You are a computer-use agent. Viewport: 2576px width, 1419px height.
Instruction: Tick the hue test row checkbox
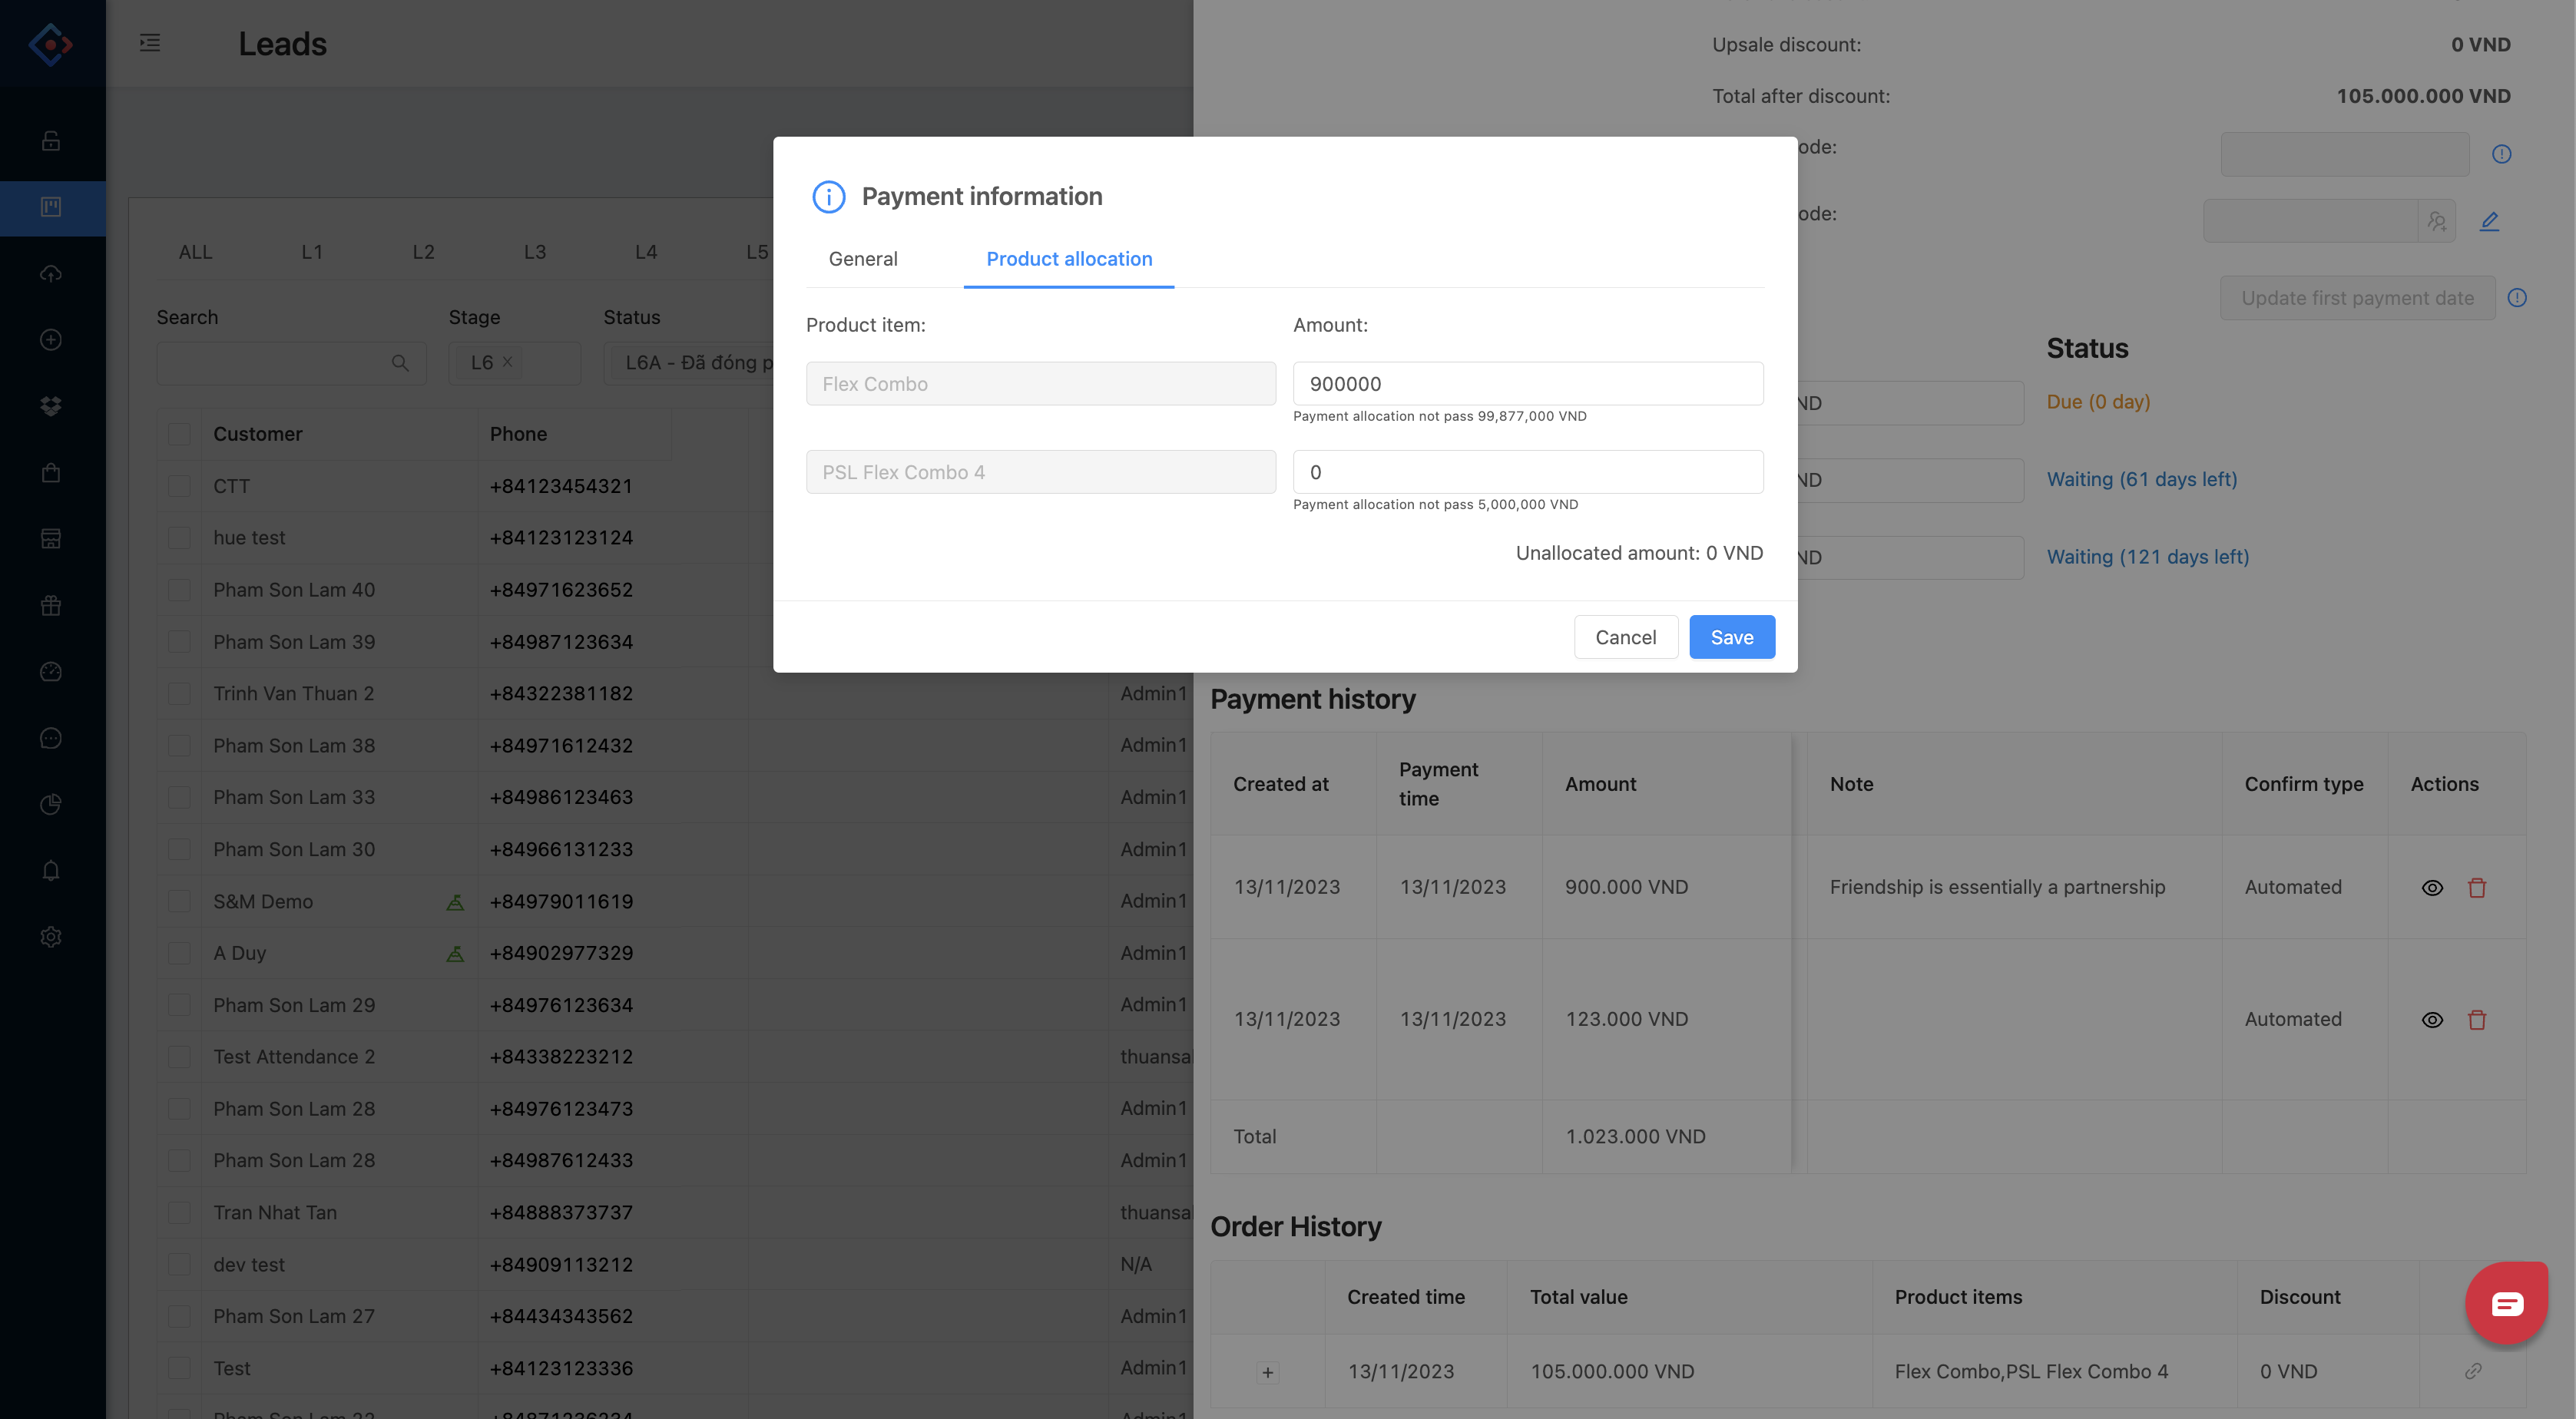(180, 538)
